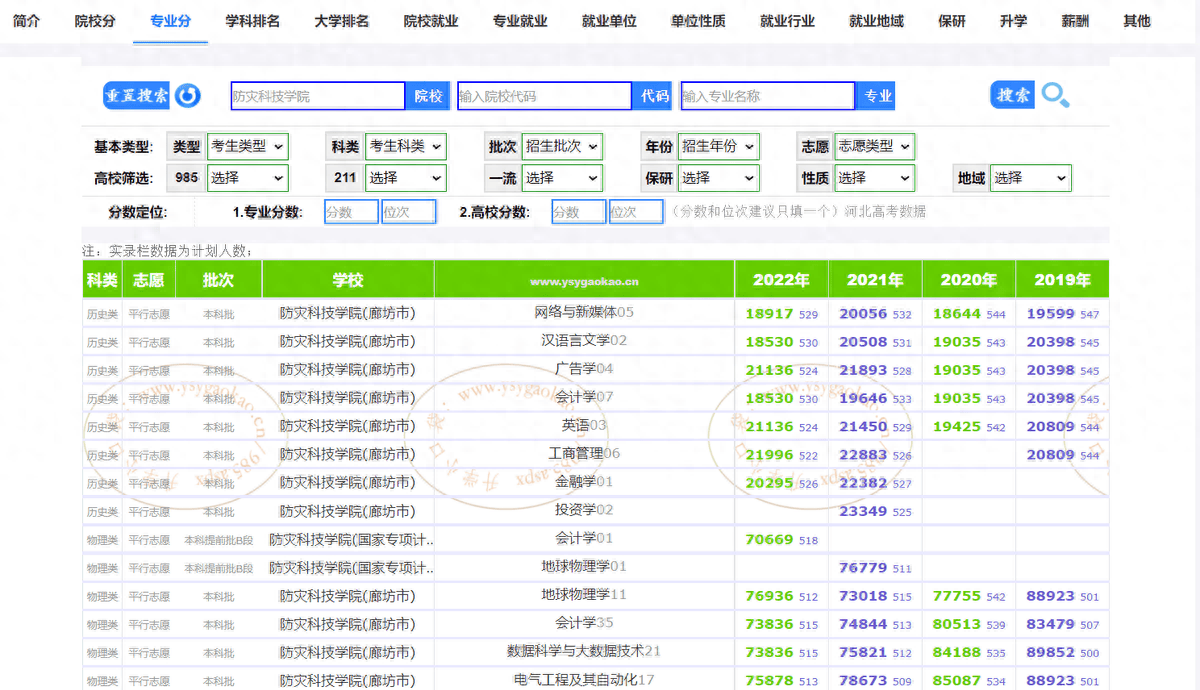Viewport: 1200px width, 690px height.
Task: Select the 招生年份 year dropdown
Action: point(718,146)
